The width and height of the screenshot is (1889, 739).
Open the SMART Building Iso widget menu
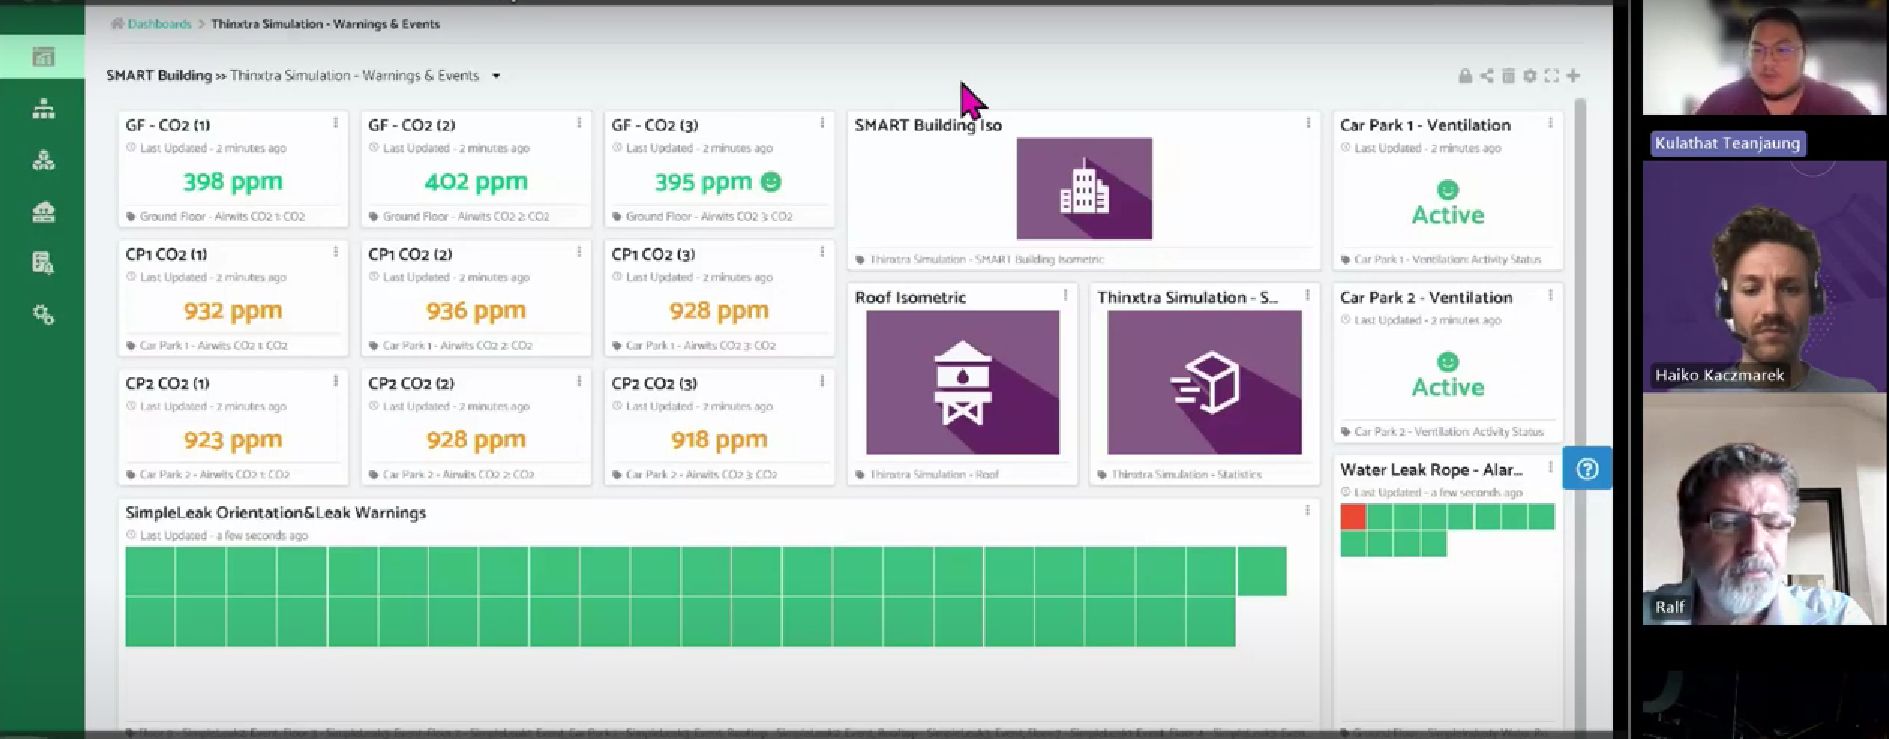click(x=1308, y=123)
